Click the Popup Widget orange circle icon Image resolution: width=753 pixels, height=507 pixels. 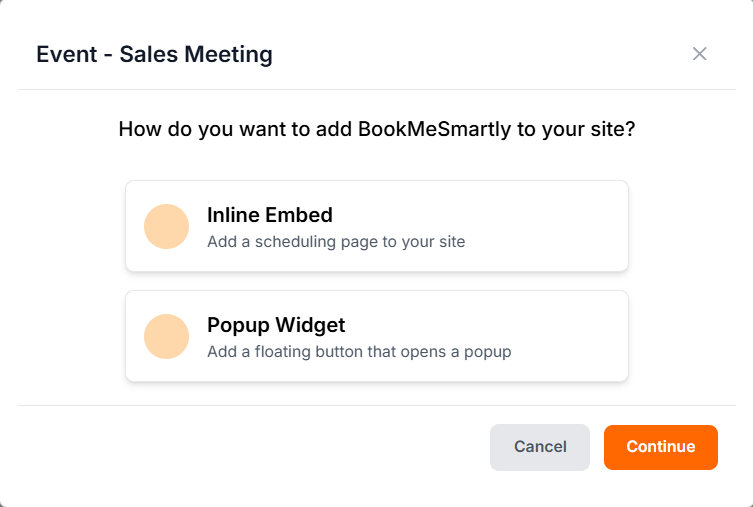pos(167,336)
